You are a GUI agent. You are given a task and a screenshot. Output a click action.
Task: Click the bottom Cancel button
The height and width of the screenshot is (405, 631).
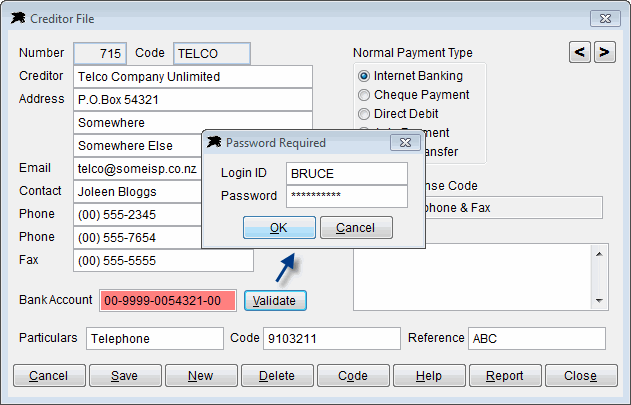49,376
